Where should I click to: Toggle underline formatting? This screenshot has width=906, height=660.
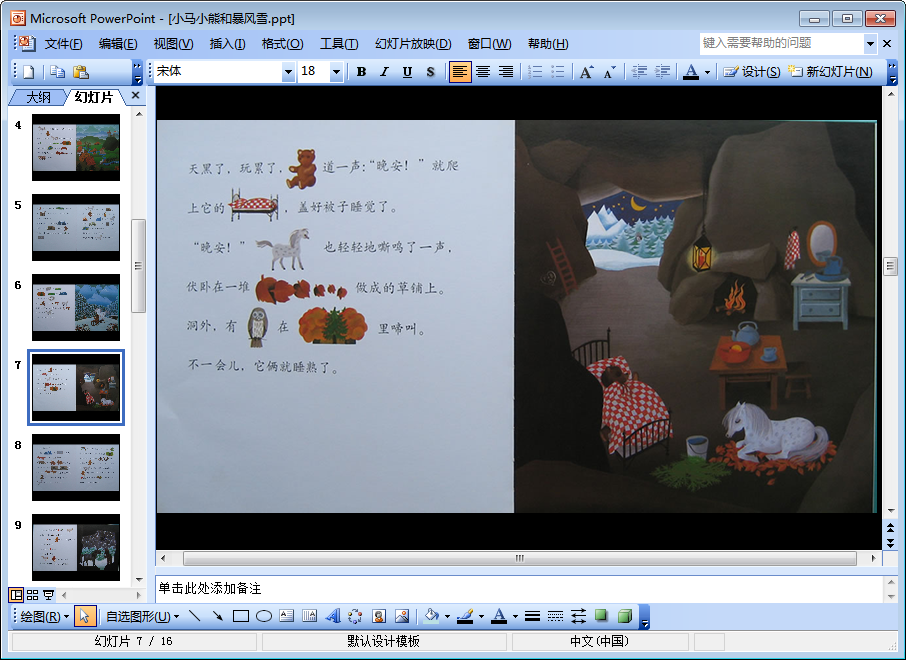[407, 72]
